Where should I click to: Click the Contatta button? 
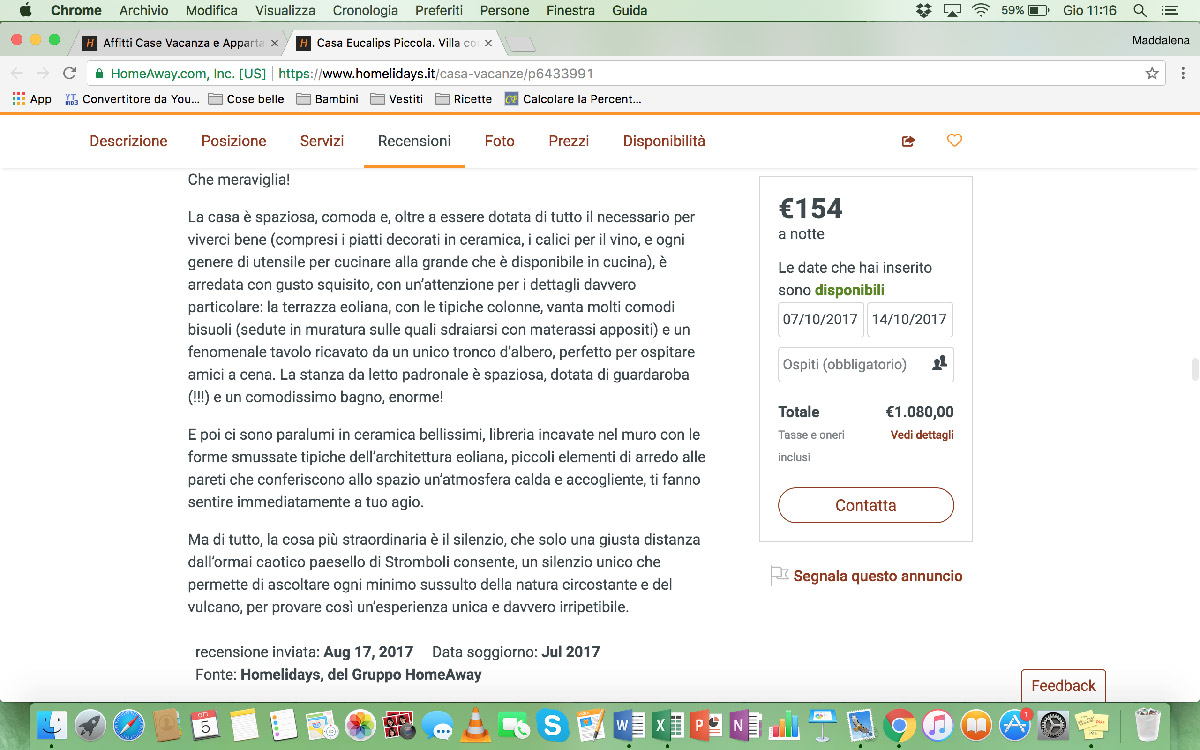(x=866, y=505)
